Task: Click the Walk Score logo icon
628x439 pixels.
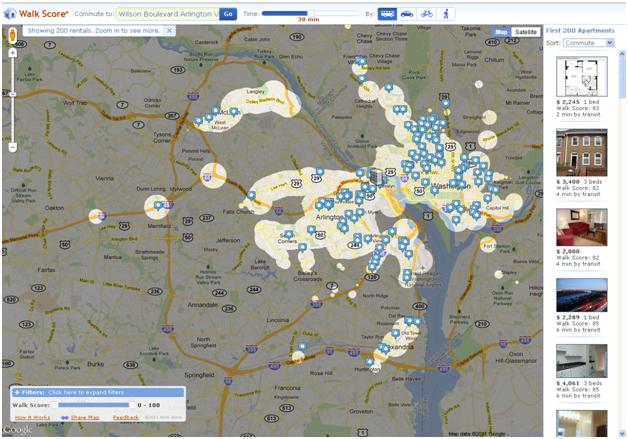Action: (x=9, y=14)
